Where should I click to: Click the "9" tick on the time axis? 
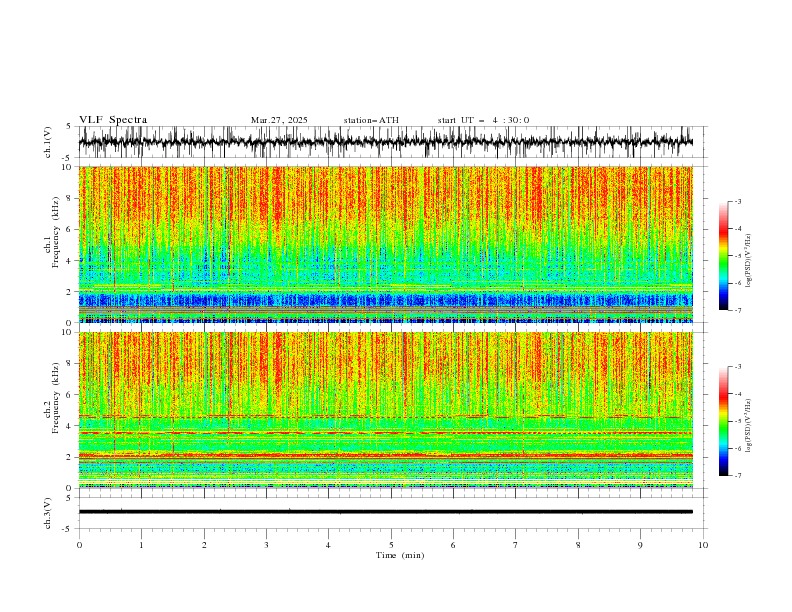[x=640, y=545]
